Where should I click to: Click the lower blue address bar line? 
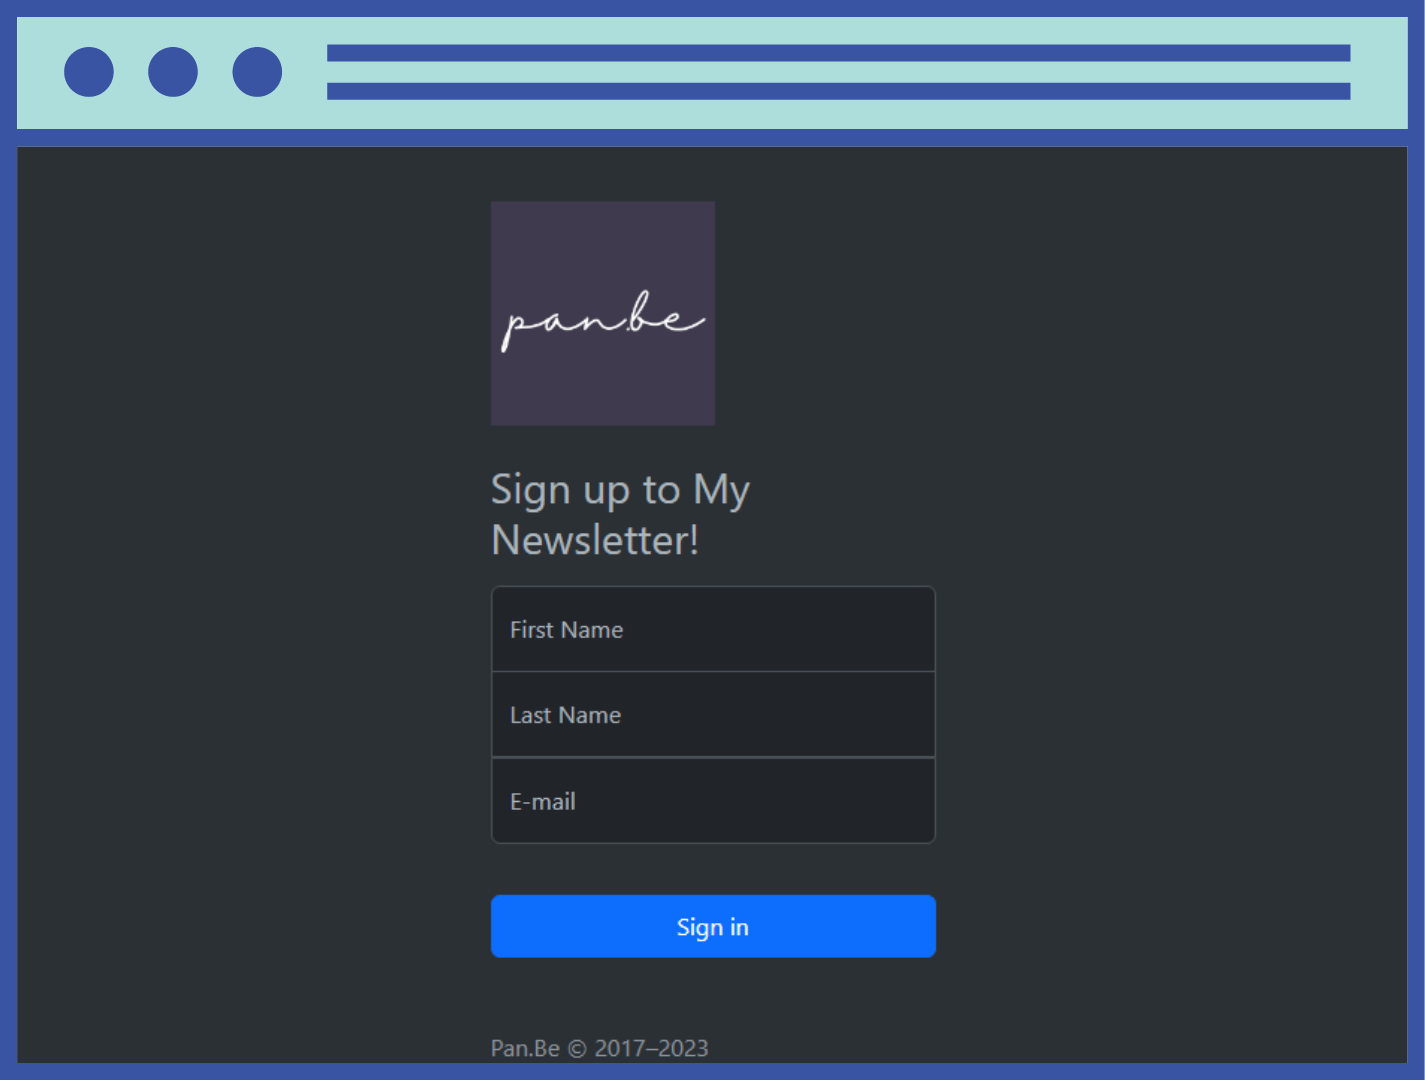coord(838,91)
